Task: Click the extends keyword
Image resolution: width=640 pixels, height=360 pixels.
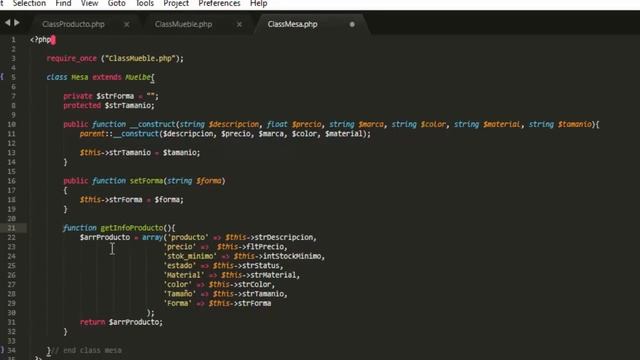Action: (x=107, y=77)
